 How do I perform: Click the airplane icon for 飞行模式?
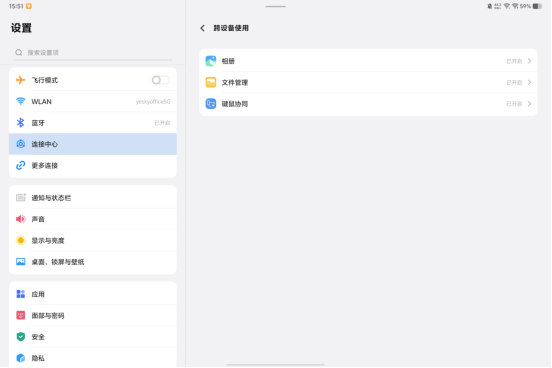[21, 80]
